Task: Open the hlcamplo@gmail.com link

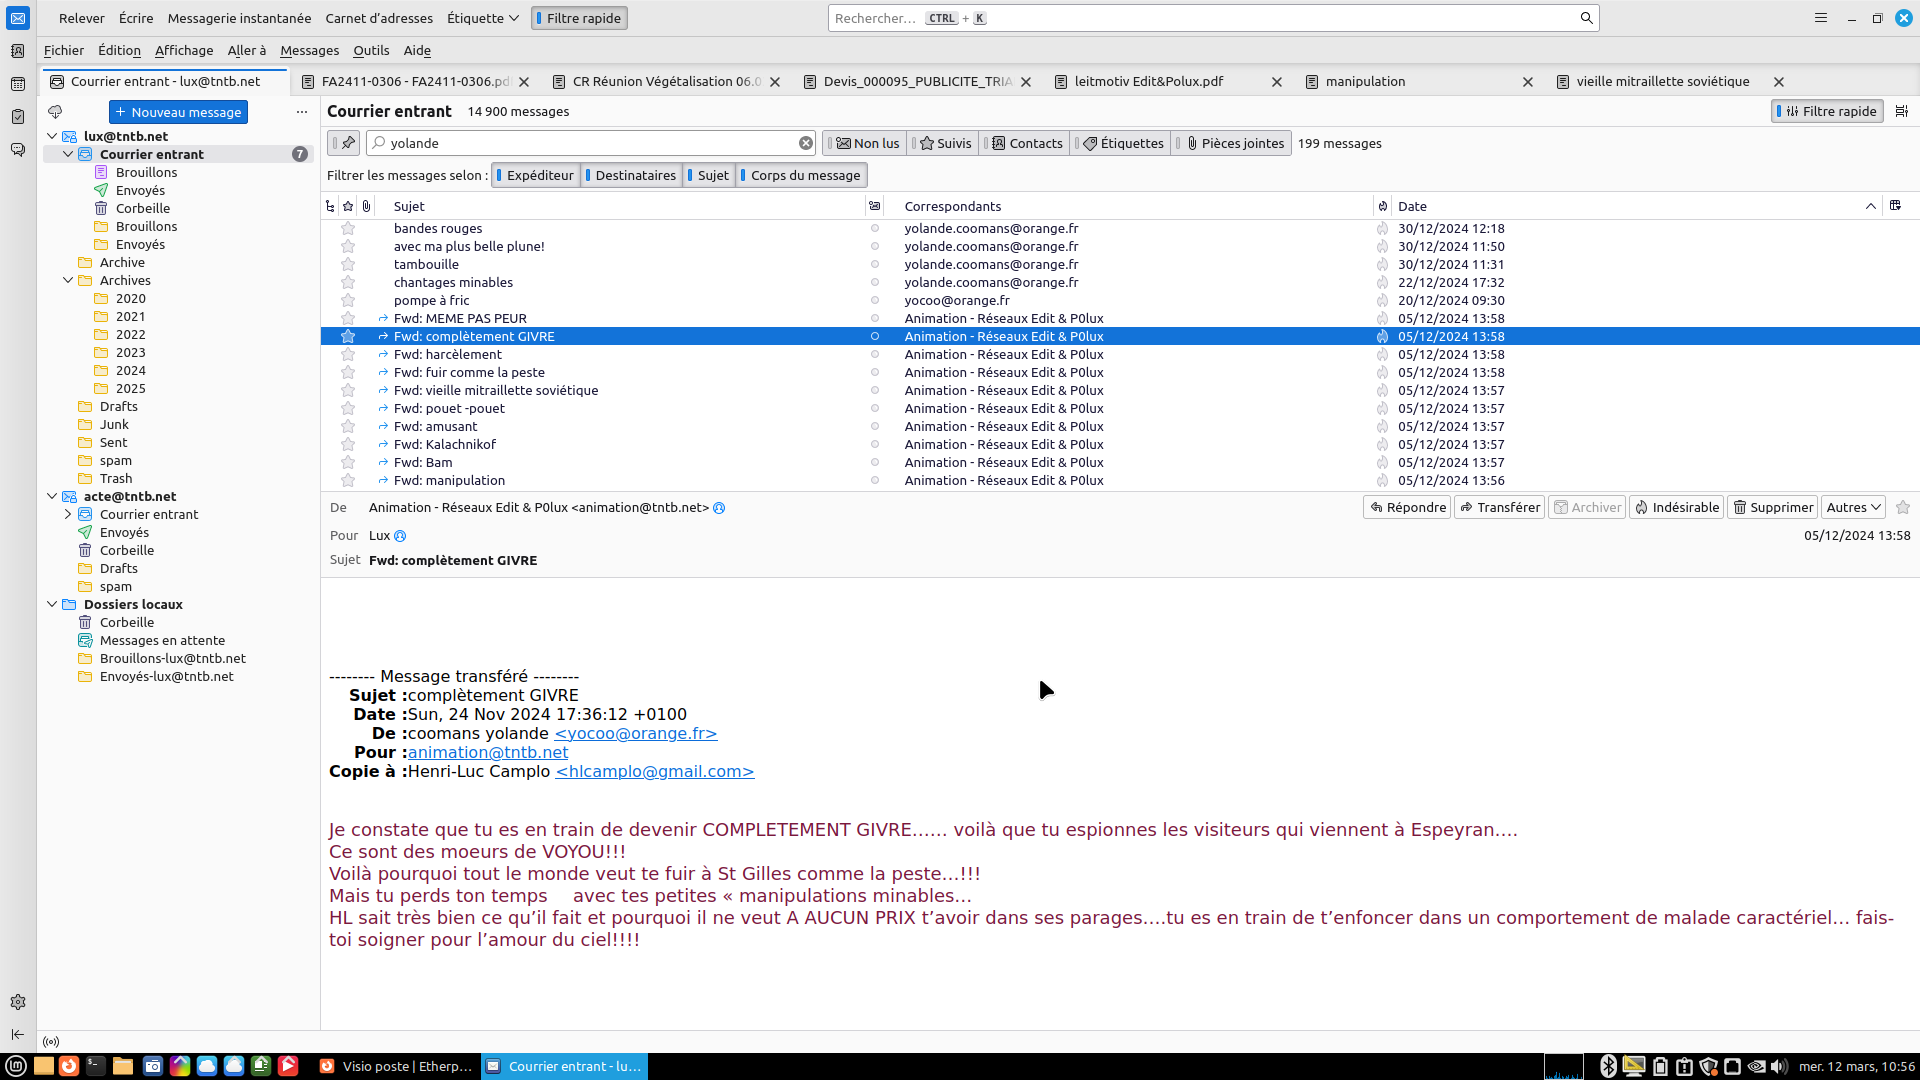Action: (x=655, y=771)
